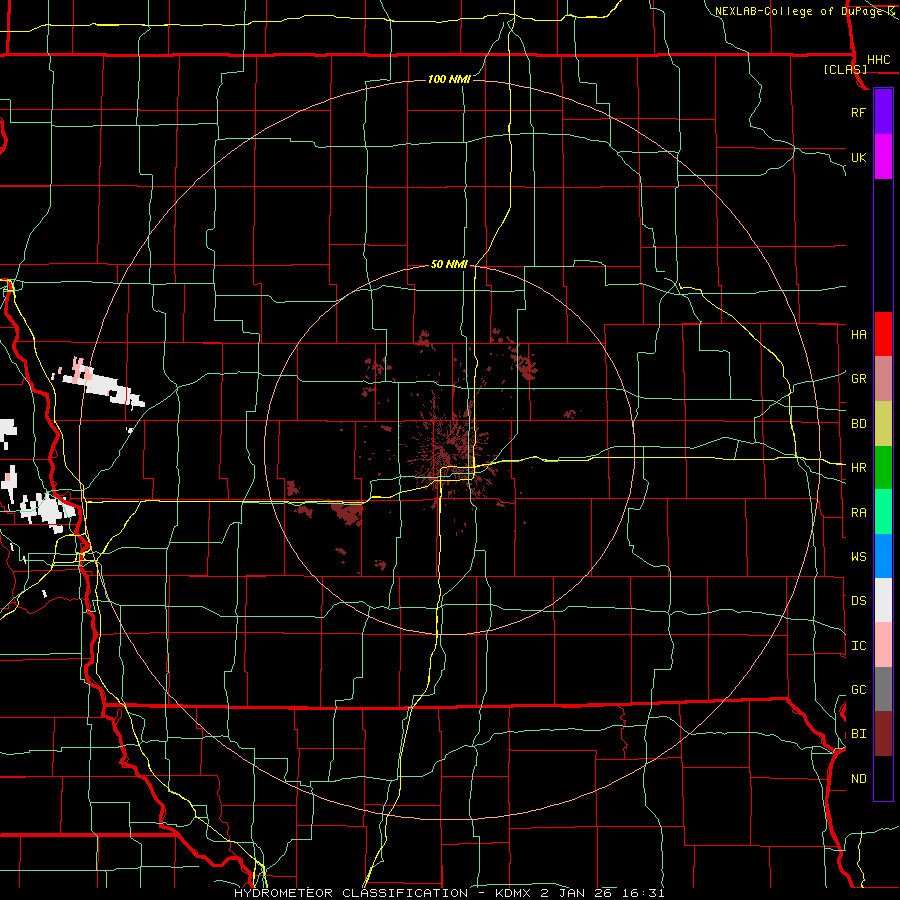Screen dimensions: 900x900
Task: Click the HR green legend color block
Action: (x=883, y=467)
